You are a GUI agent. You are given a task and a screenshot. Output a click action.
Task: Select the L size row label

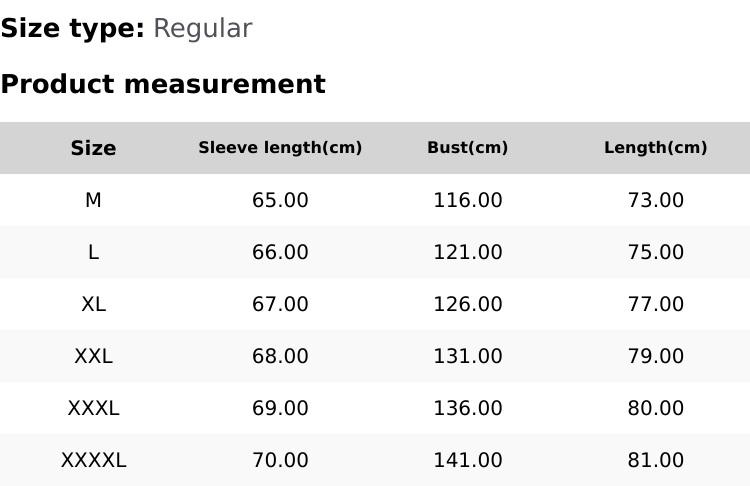click(x=93, y=252)
